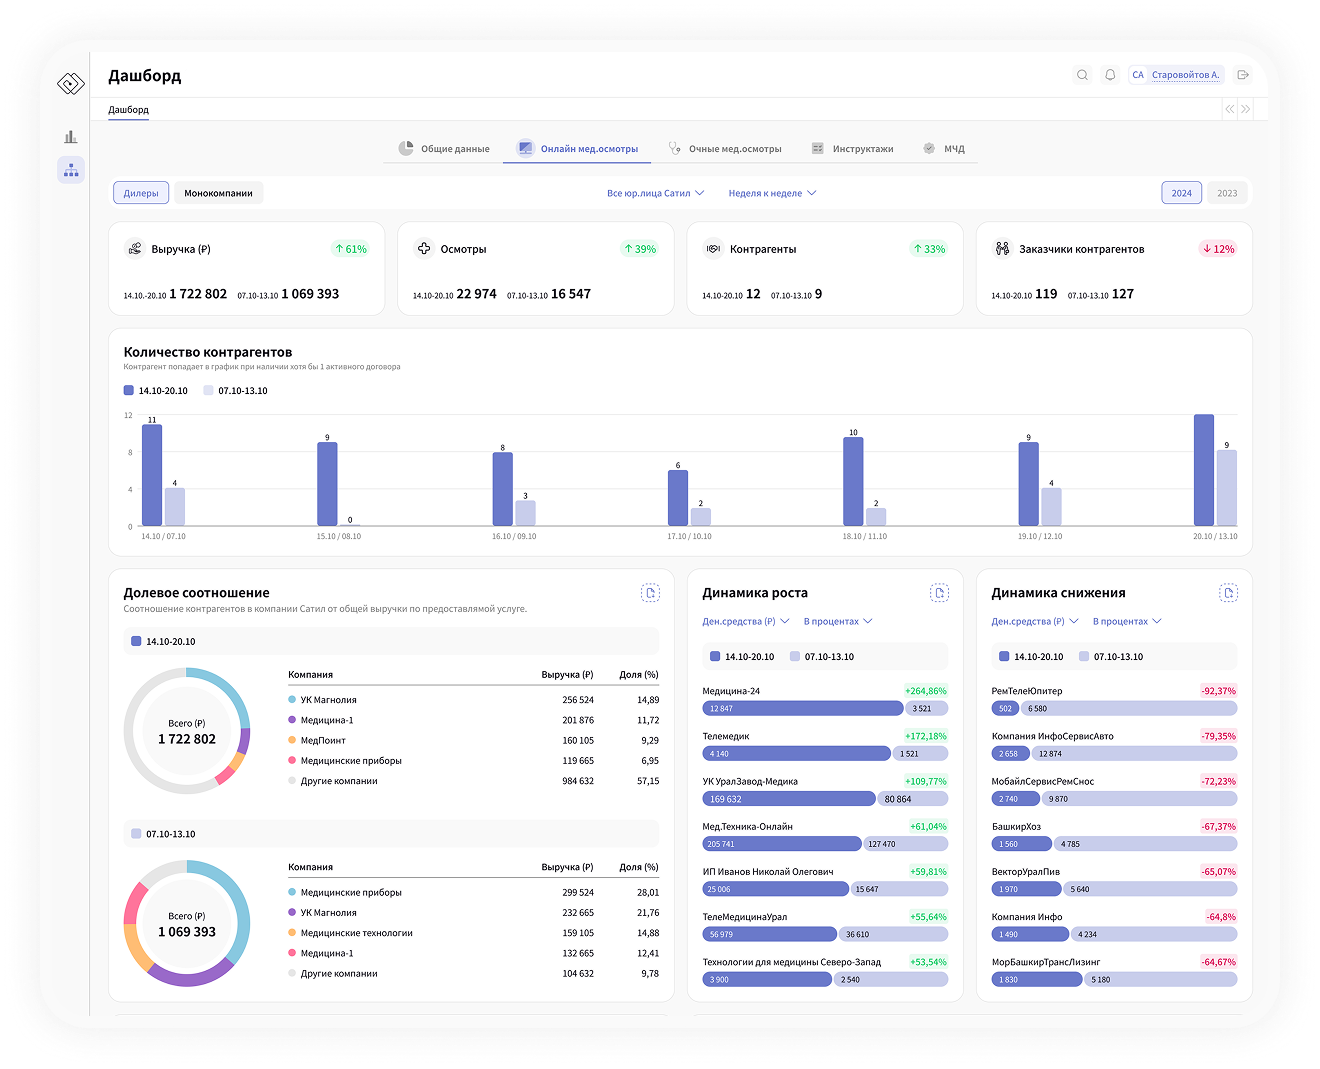The height and width of the screenshot is (1069, 1320).
Task: Click the Выручка (Р) summary card
Action: coord(246,269)
